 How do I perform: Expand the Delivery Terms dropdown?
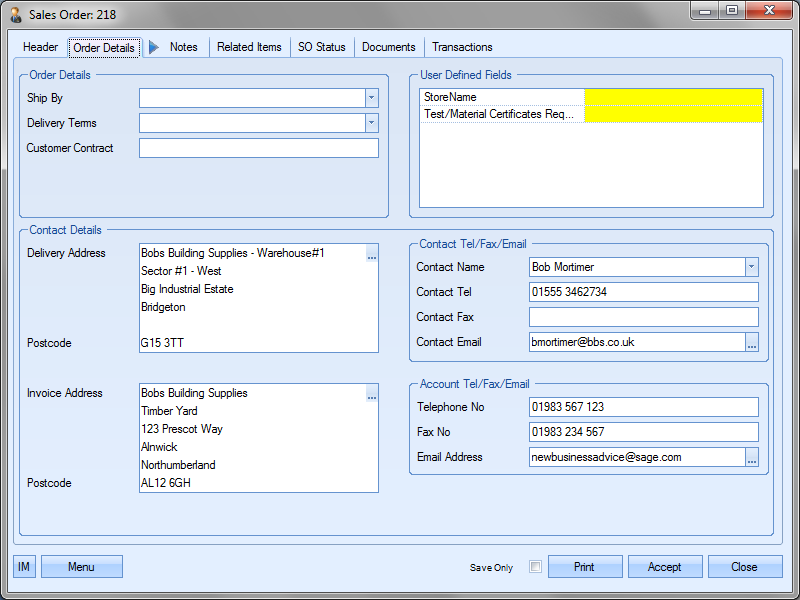pyautogui.click(x=371, y=123)
